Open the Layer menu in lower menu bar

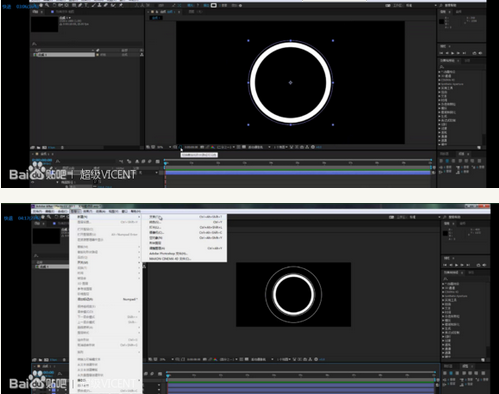(x=75, y=211)
